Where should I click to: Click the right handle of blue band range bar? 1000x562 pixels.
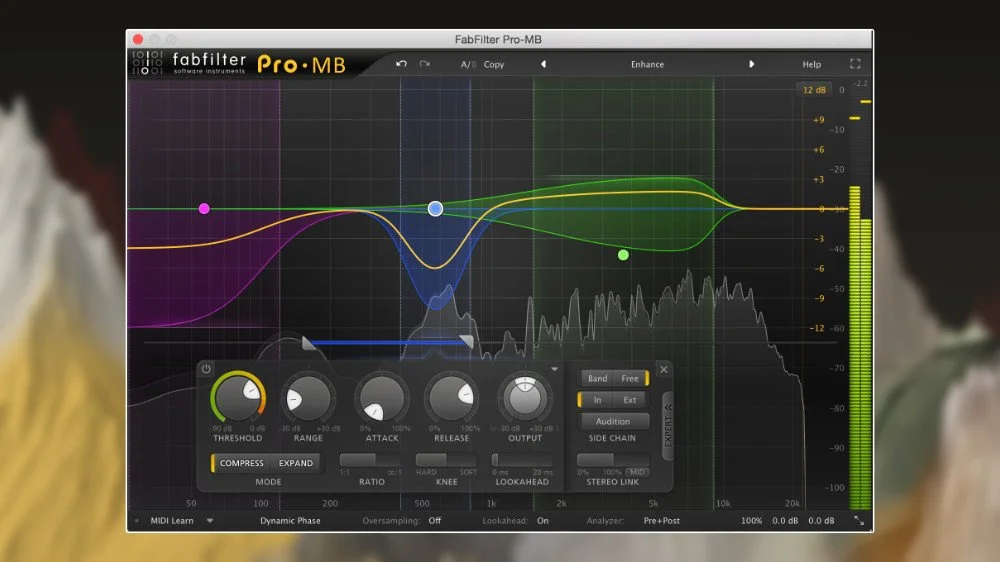[x=466, y=342]
